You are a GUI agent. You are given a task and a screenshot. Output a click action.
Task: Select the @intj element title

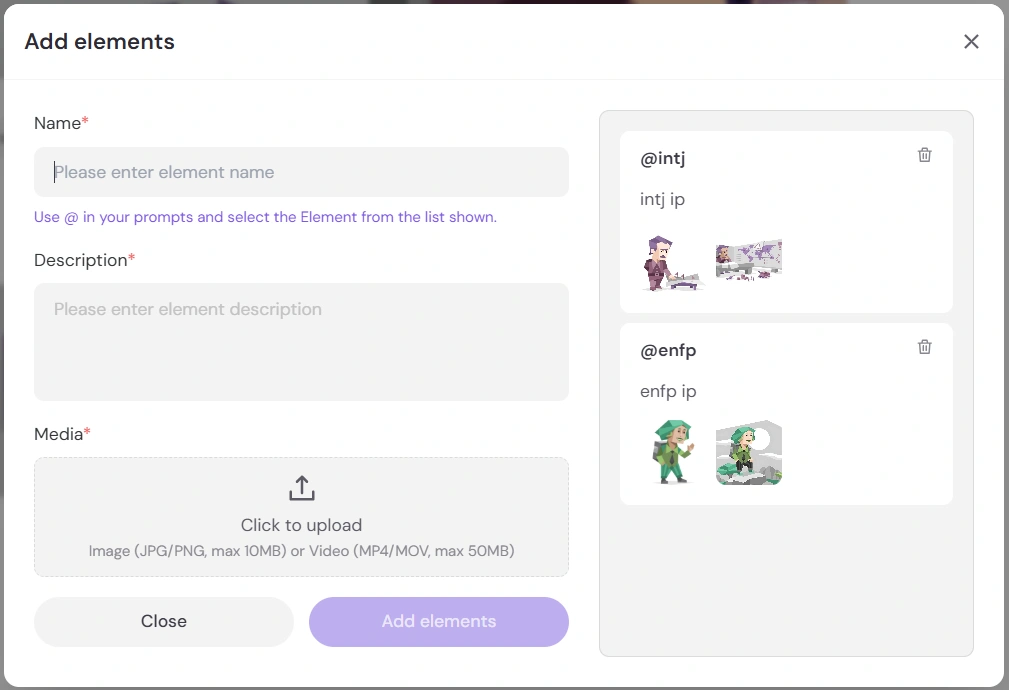pos(662,158)
